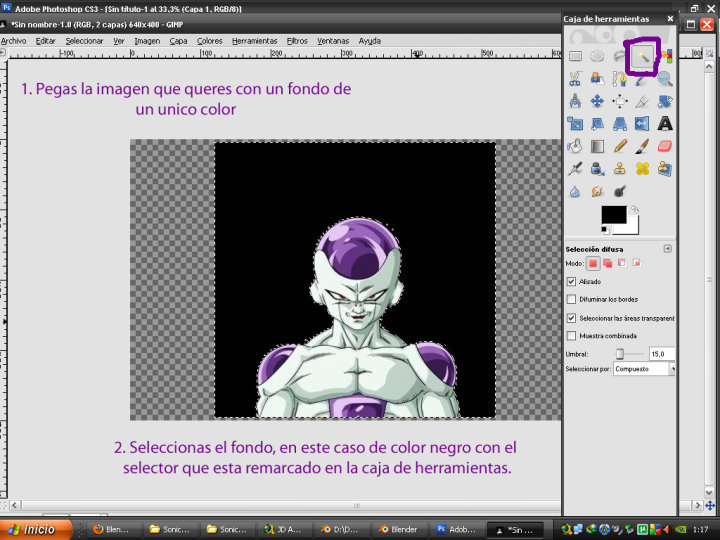The width and height of the screenshot is (720, 540).
Task: Open the Ventanas menu
Action: click(333, 41)
